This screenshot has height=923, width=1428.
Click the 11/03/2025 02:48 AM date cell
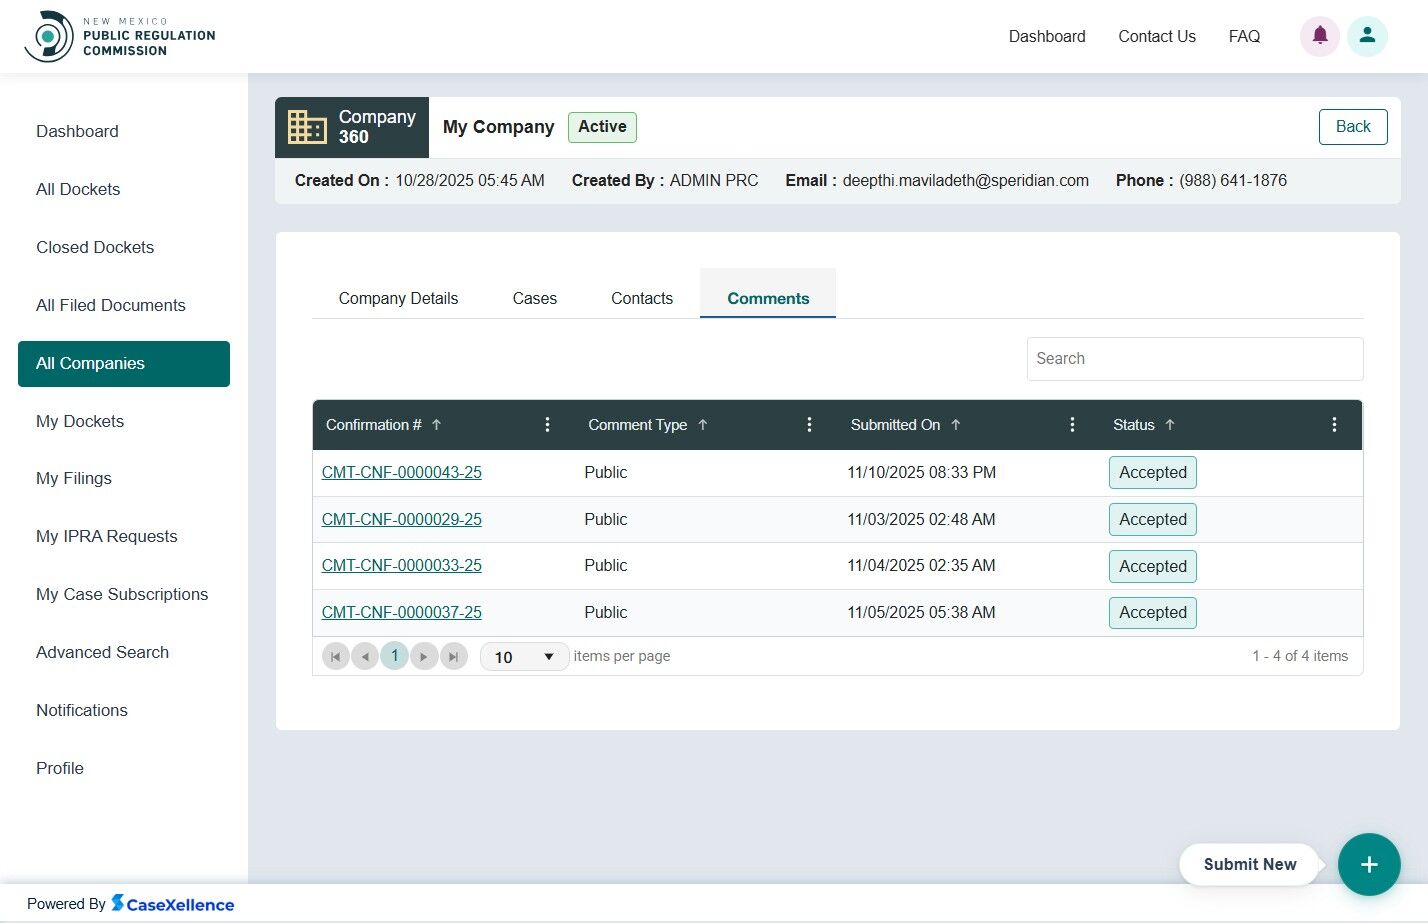[x=922, y=520]
